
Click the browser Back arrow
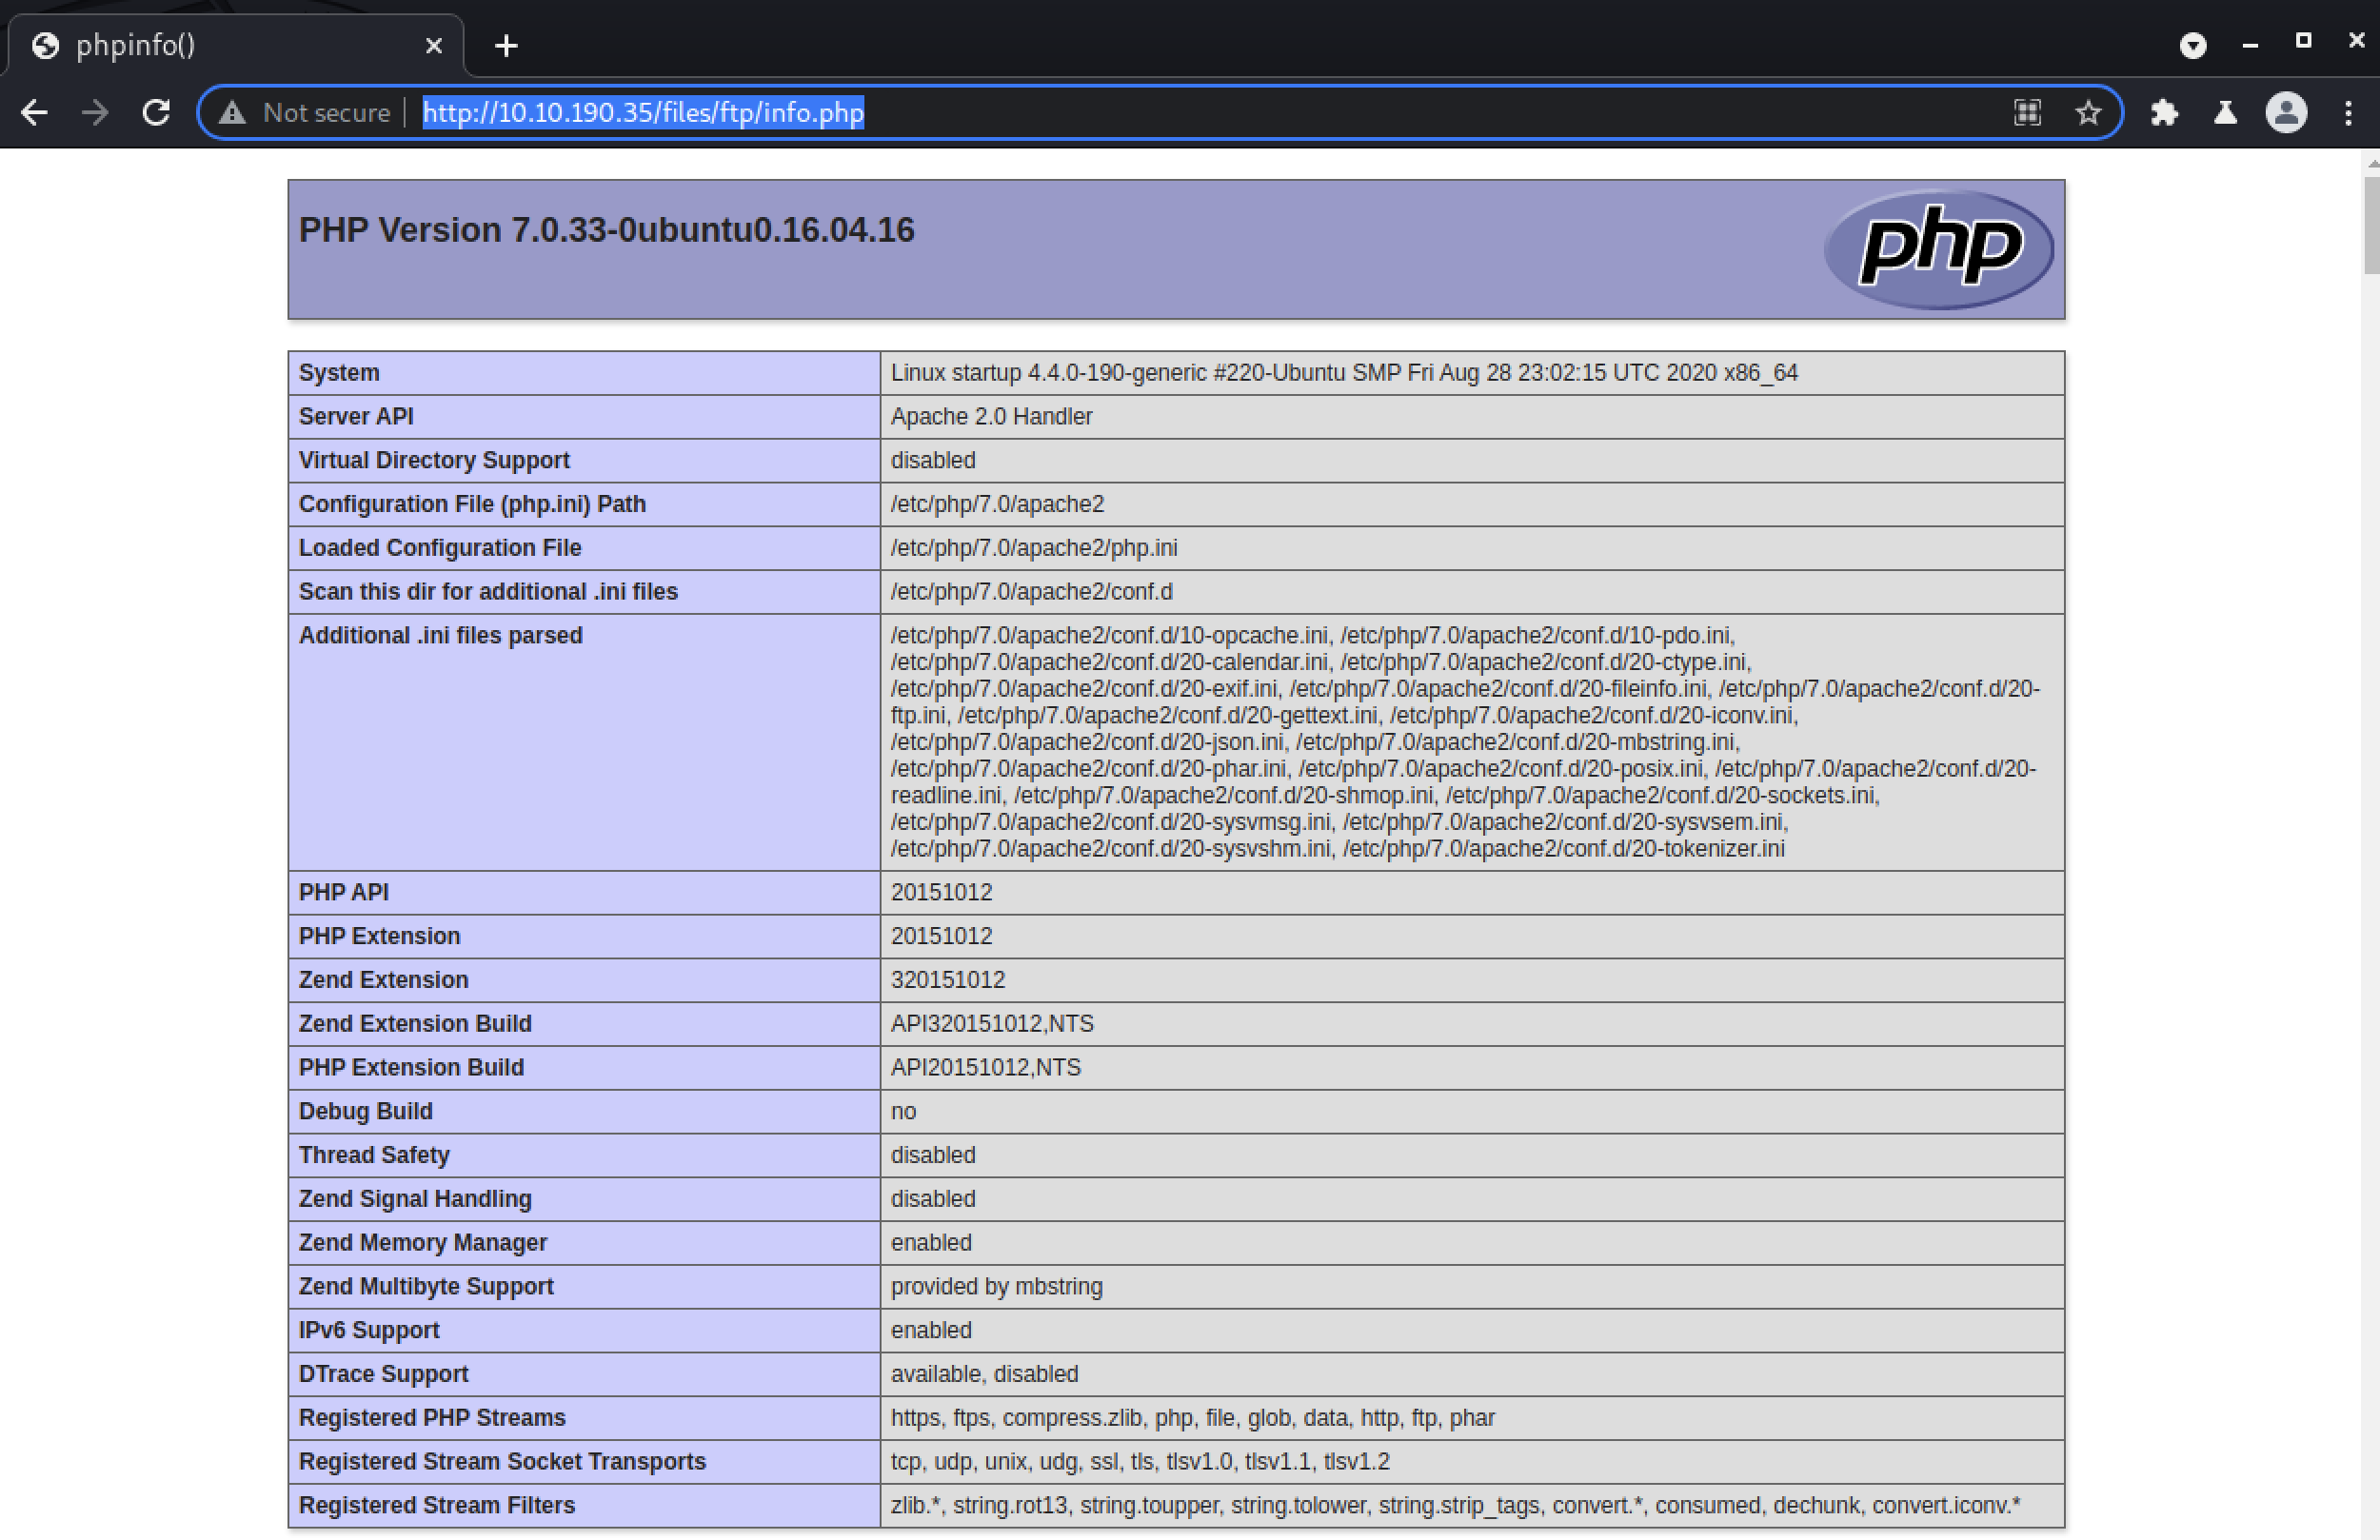tap(35, 113)
